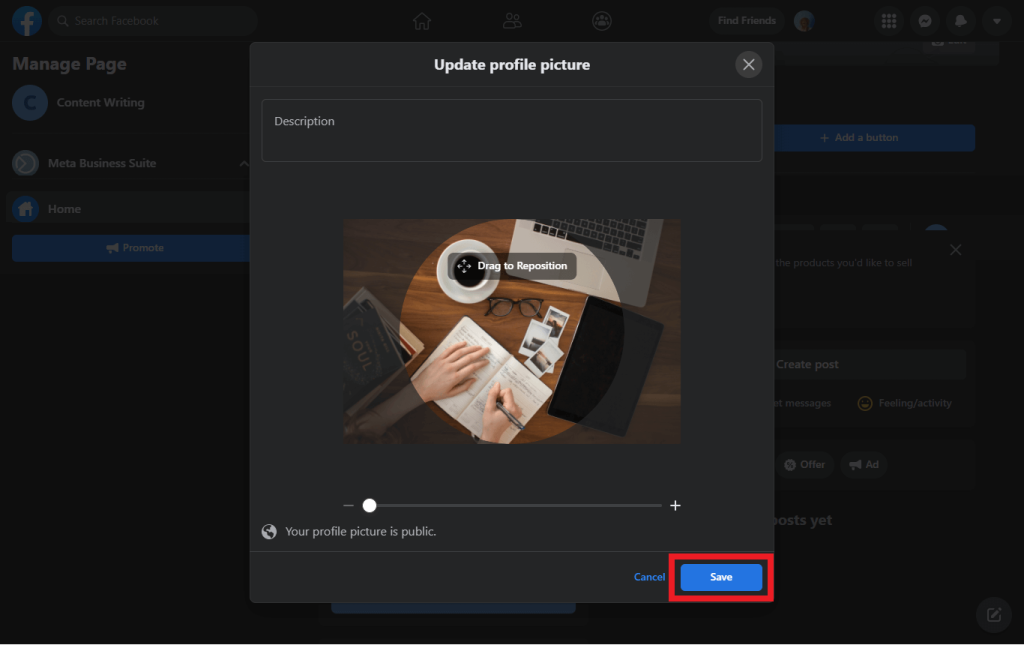Save the profile picture
Screen dimensions: 1024x645
721,577
